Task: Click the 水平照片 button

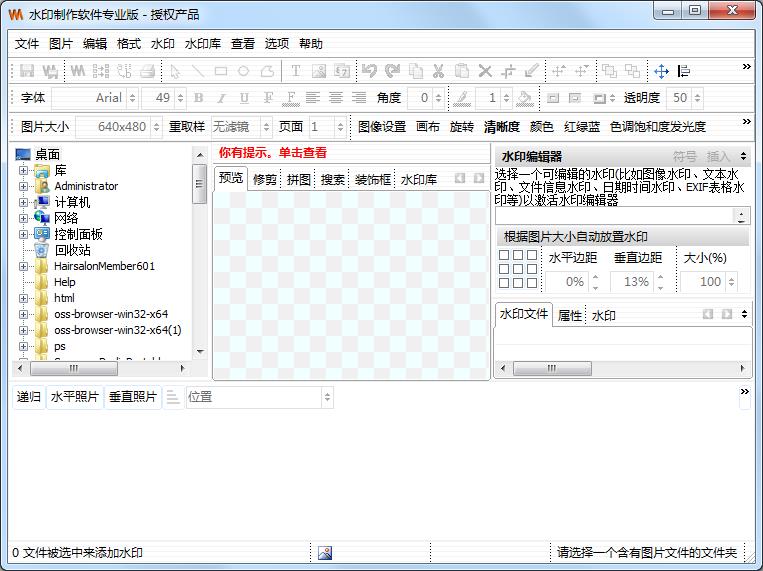Action: click(x=75, y=397)
